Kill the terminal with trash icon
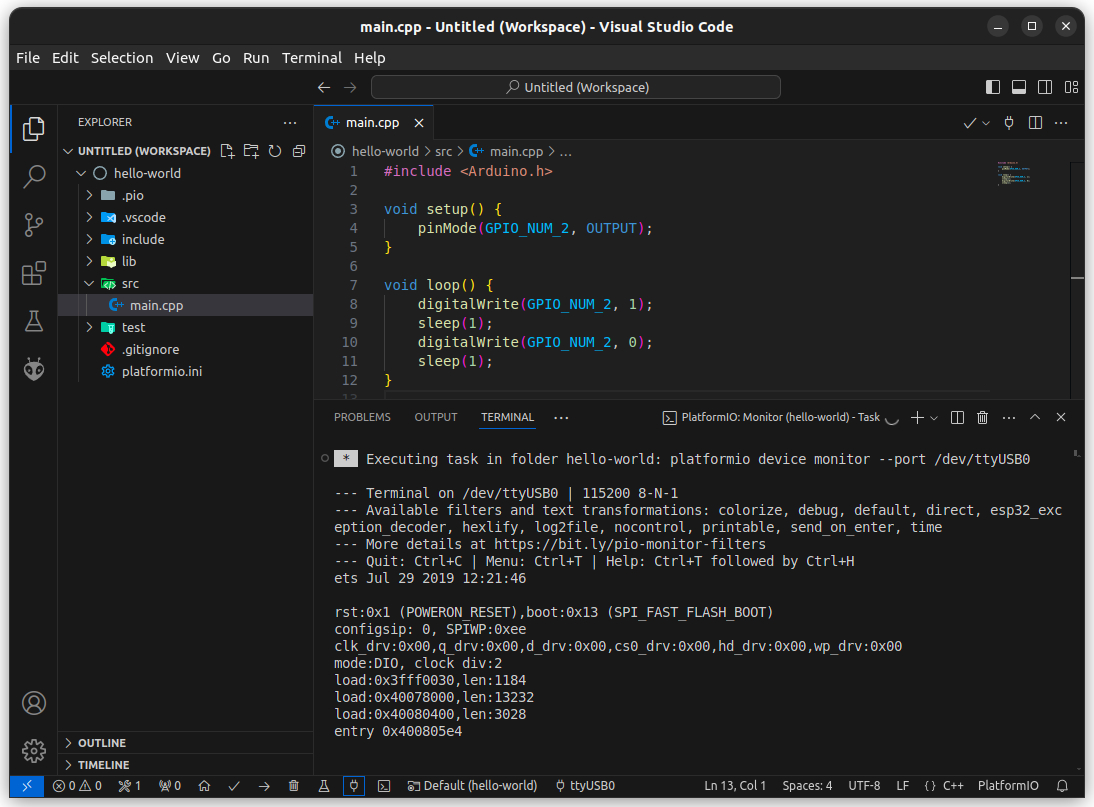The height and width of the screenshot is (807, 1094). pyautogui.click(x=982, y=417)
